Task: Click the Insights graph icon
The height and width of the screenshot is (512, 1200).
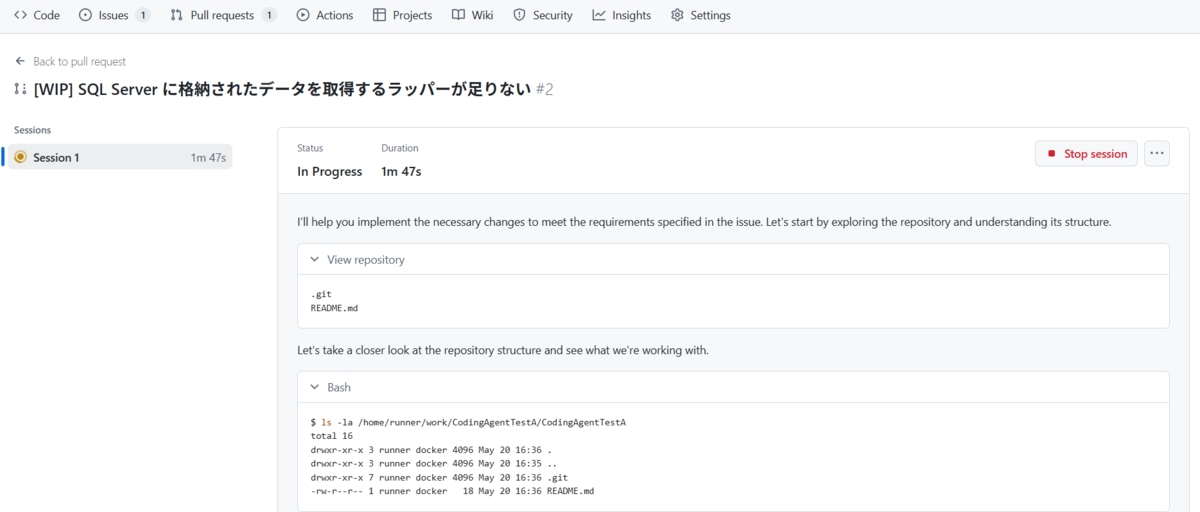Action: click(x=599, y=15)
